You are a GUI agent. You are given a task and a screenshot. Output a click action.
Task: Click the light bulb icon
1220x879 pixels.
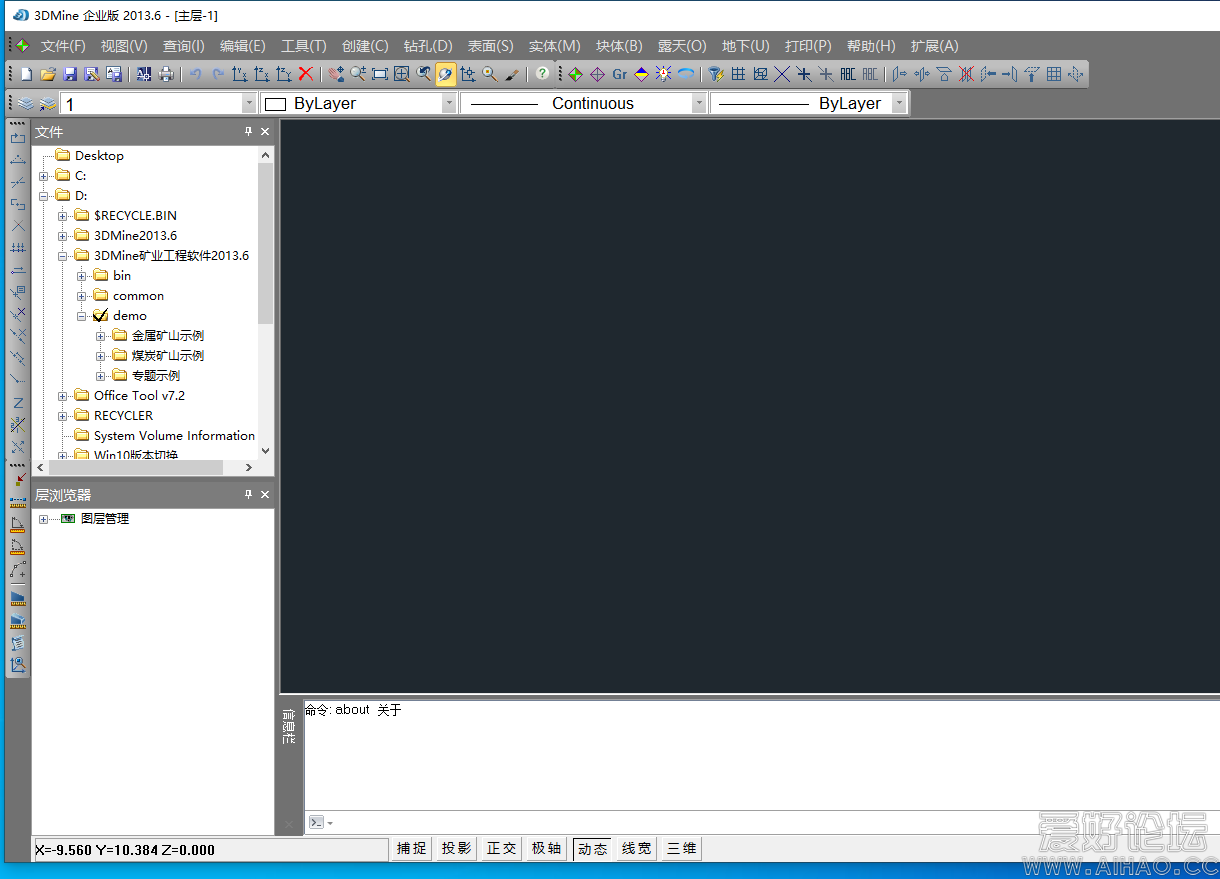(663, 74)
